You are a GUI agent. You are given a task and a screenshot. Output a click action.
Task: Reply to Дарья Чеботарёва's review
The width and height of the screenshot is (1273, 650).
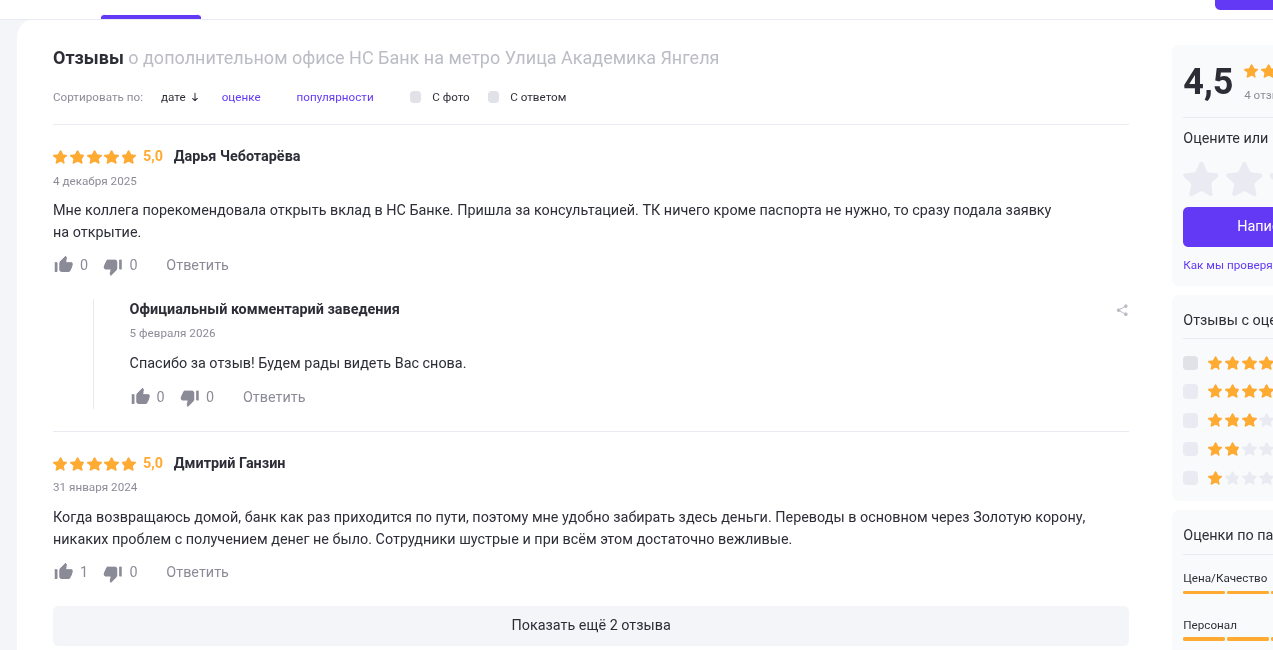tap(197, 265)
